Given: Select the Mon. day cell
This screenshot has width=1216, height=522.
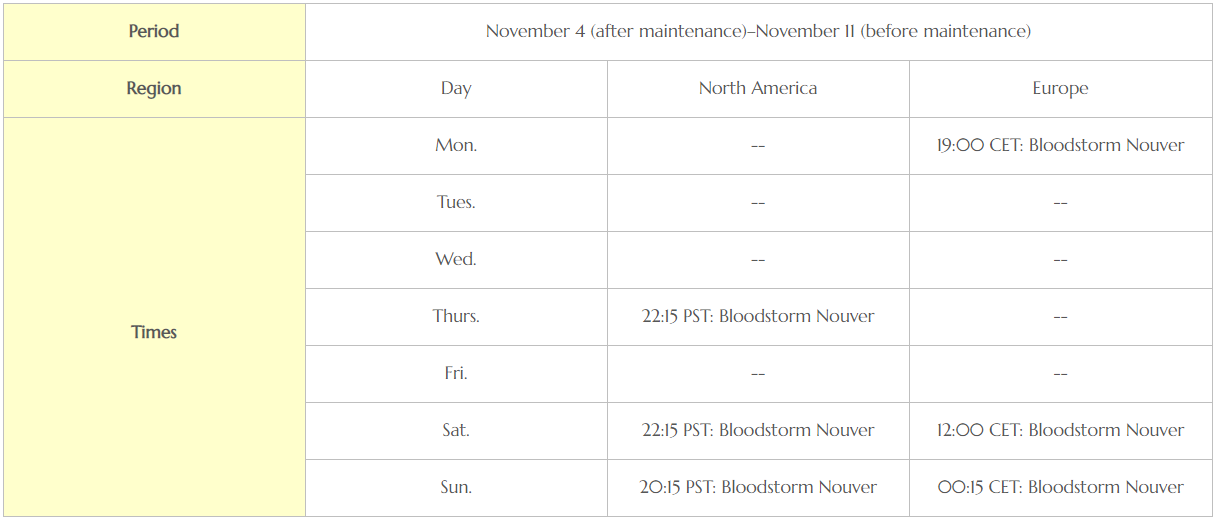Looking at the screenshot, I should pos(456,146).
